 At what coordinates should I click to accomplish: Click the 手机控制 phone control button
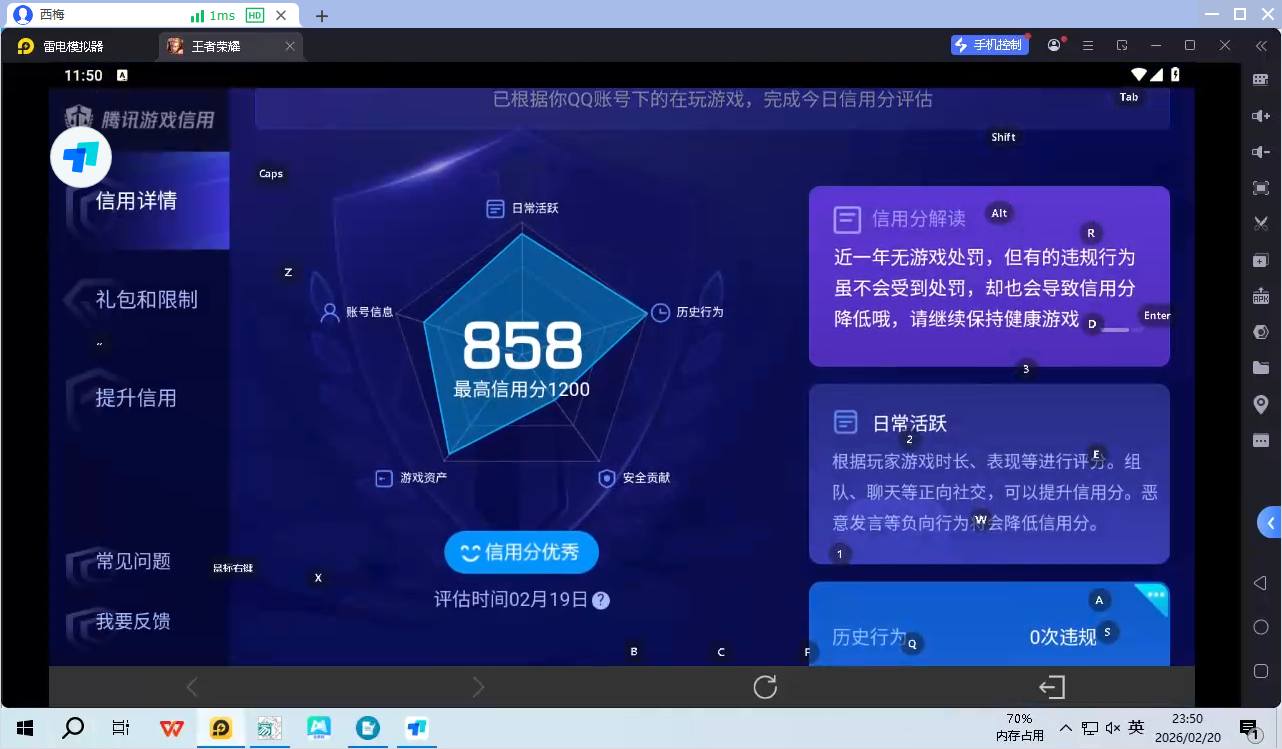[989, 45]
